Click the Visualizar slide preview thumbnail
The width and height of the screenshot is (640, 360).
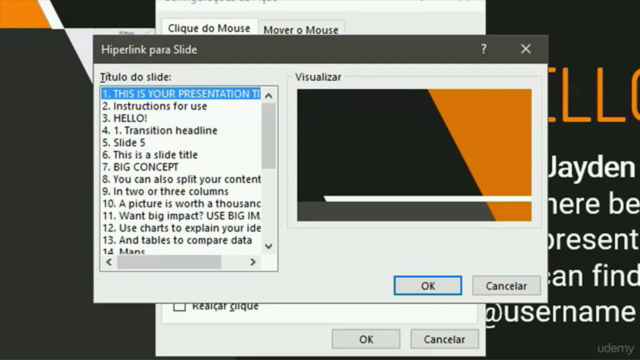tap(414, 155)
